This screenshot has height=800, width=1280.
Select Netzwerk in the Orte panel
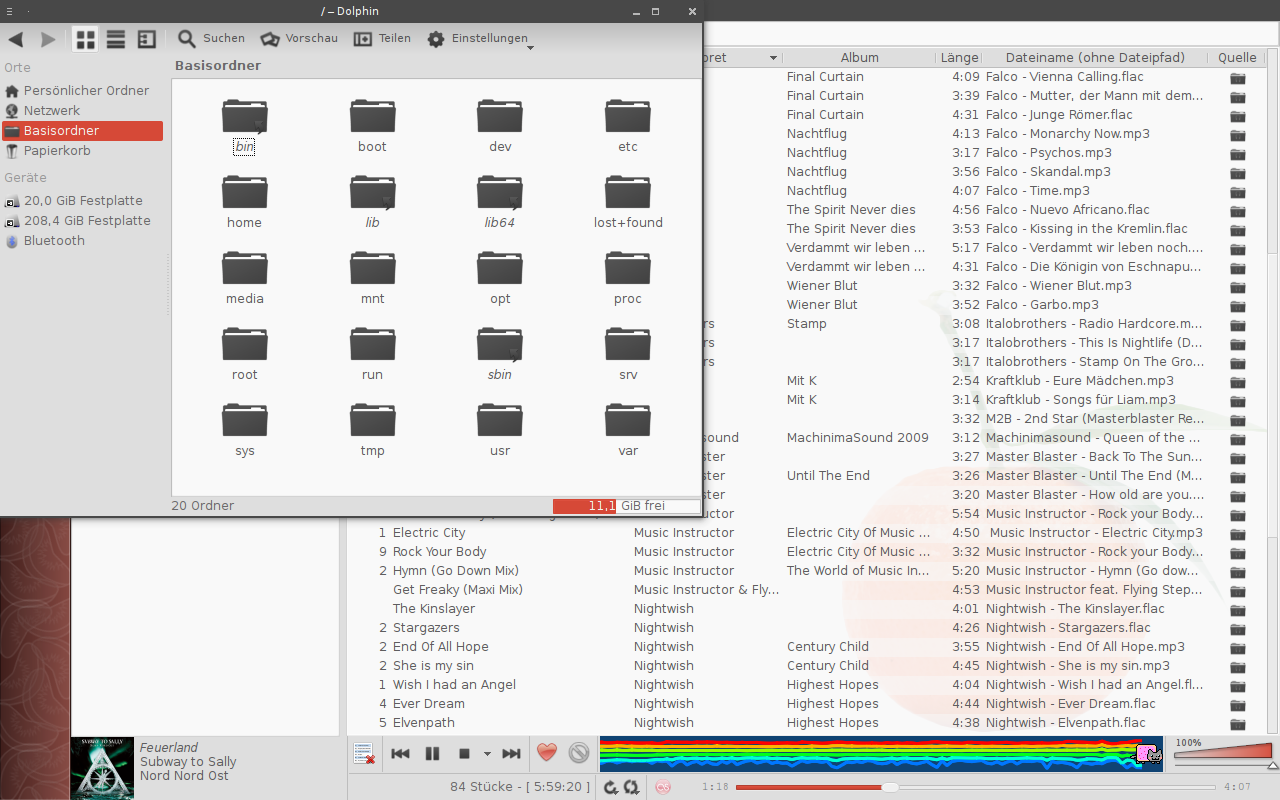82,111
